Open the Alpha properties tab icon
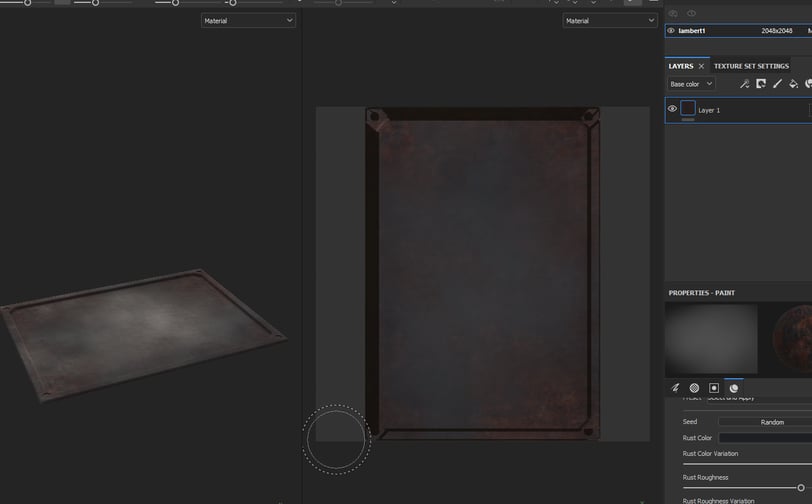 [694, 388]
